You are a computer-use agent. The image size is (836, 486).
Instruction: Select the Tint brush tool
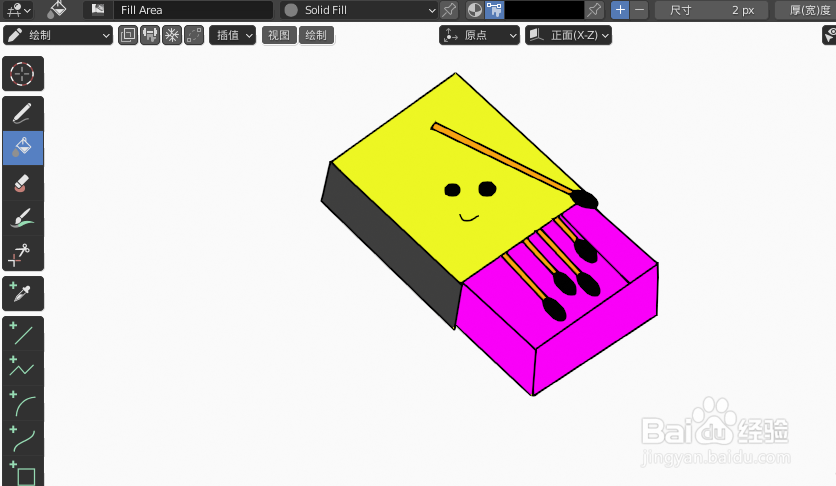pos(22,218)
